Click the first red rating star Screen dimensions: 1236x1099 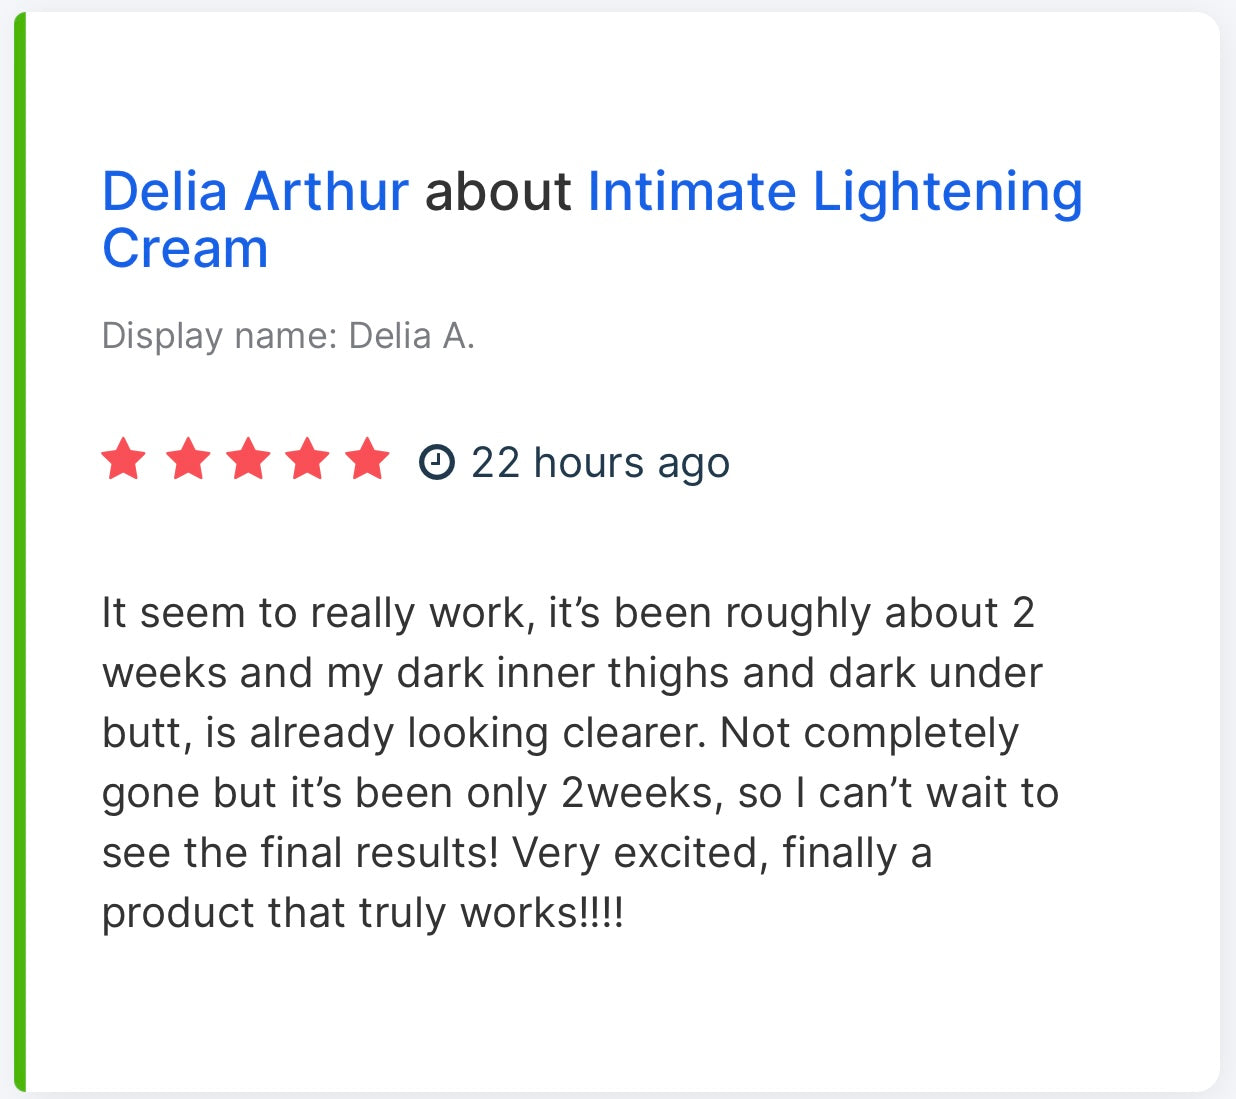124,460
